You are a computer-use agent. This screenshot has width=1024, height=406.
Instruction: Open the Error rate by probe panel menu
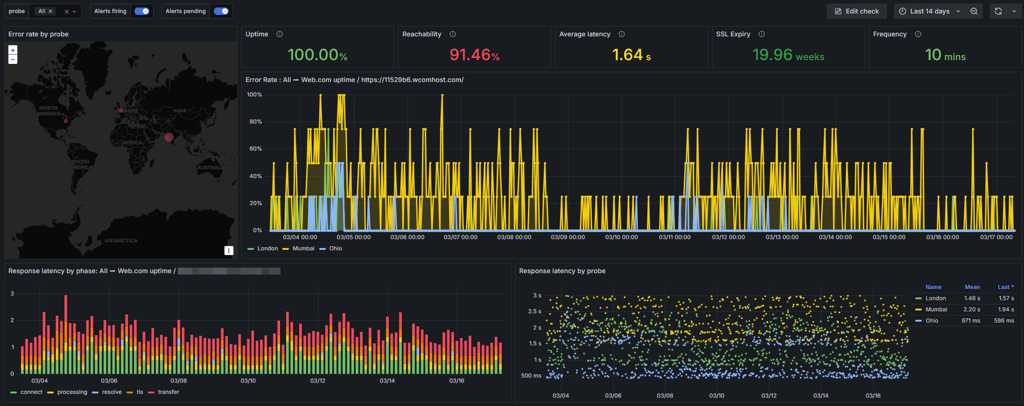39,34
